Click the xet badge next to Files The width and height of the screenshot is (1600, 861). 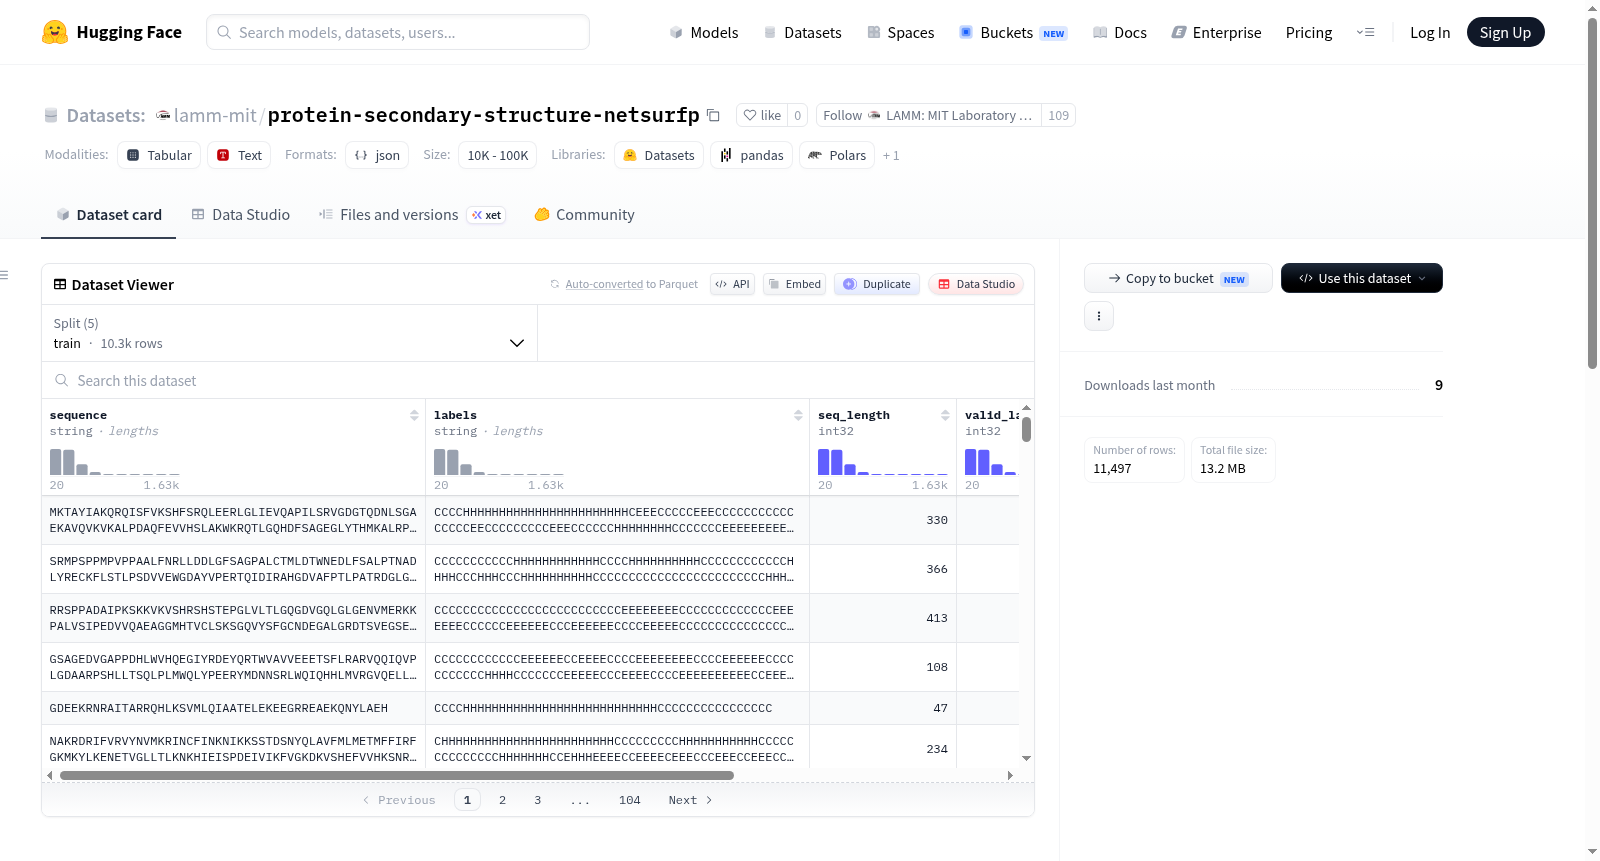pyautogui.click(x=487, y=215)
